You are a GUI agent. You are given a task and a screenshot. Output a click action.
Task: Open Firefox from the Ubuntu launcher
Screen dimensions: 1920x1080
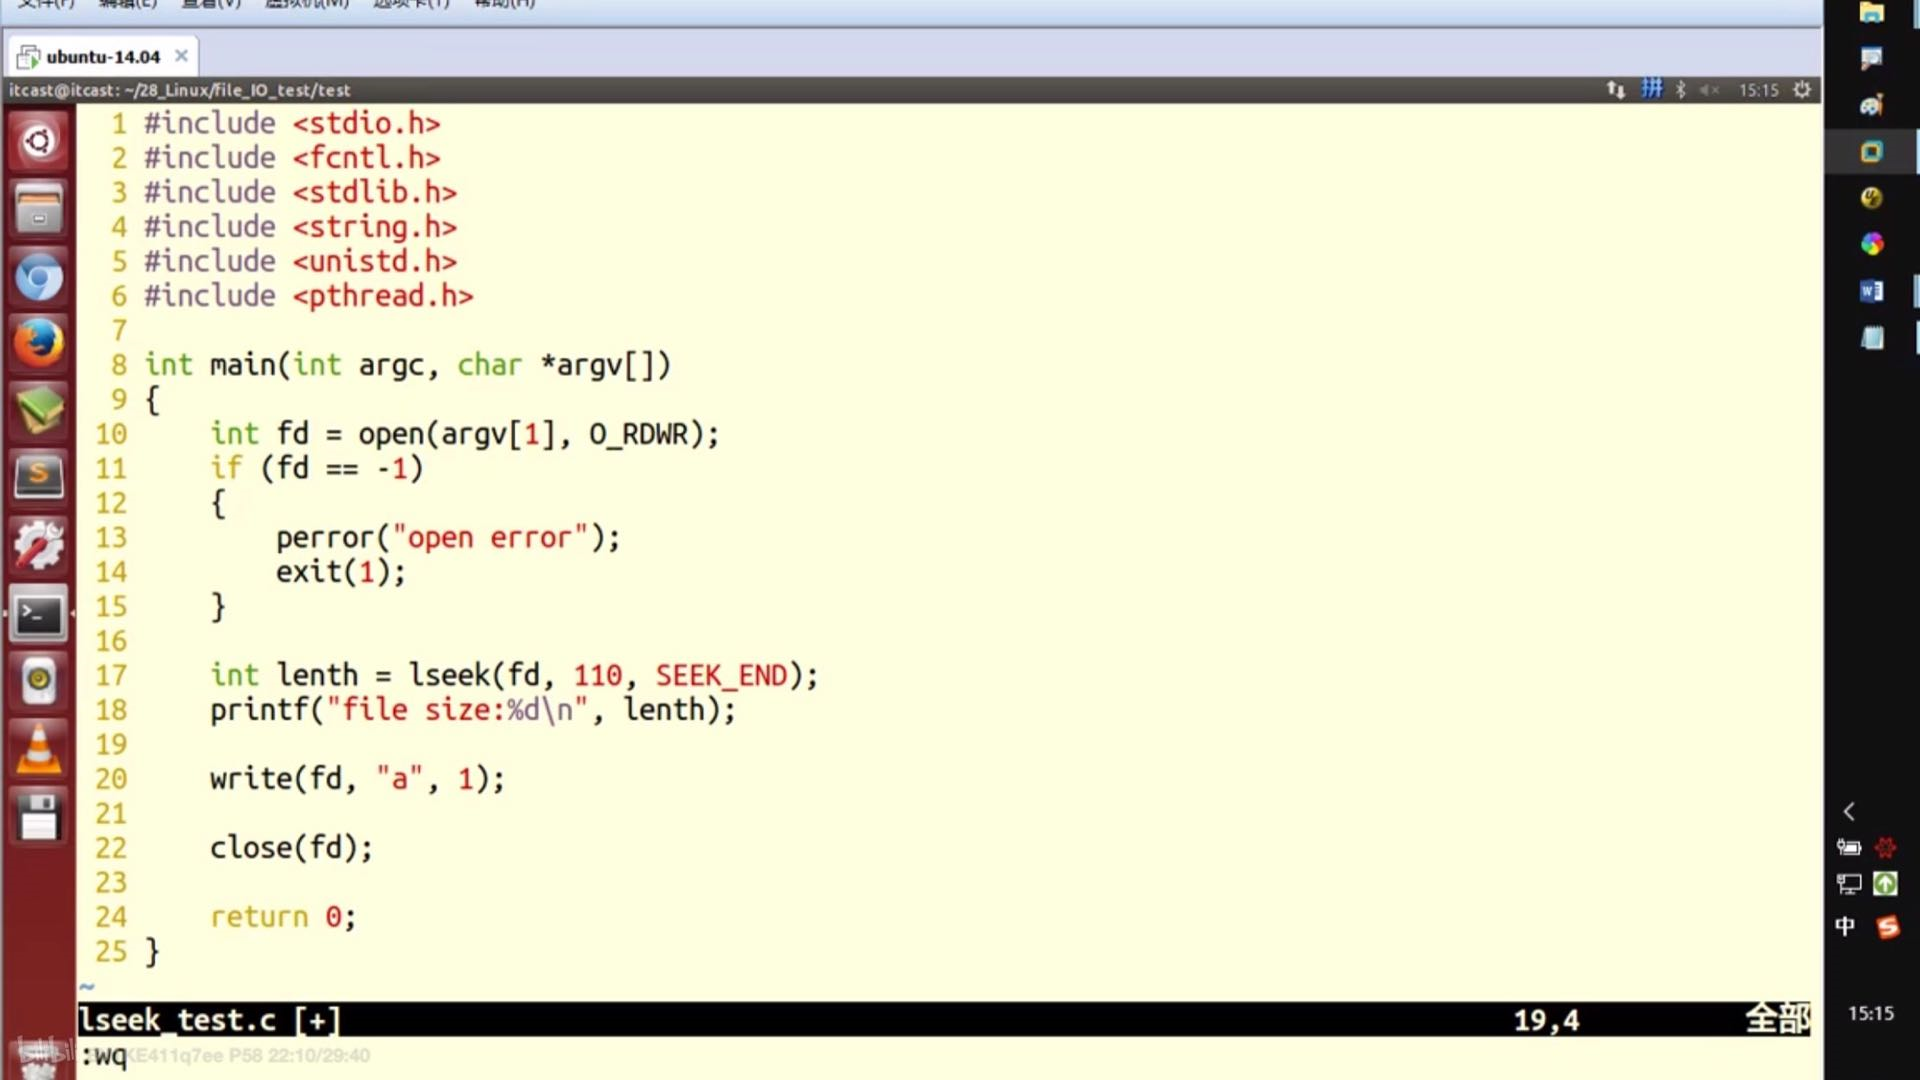click(x=38, y=342)
